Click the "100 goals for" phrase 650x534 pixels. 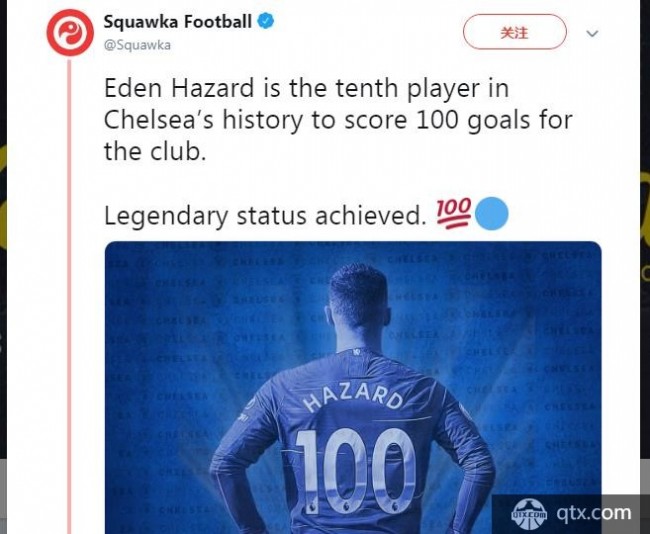point(494,120)
